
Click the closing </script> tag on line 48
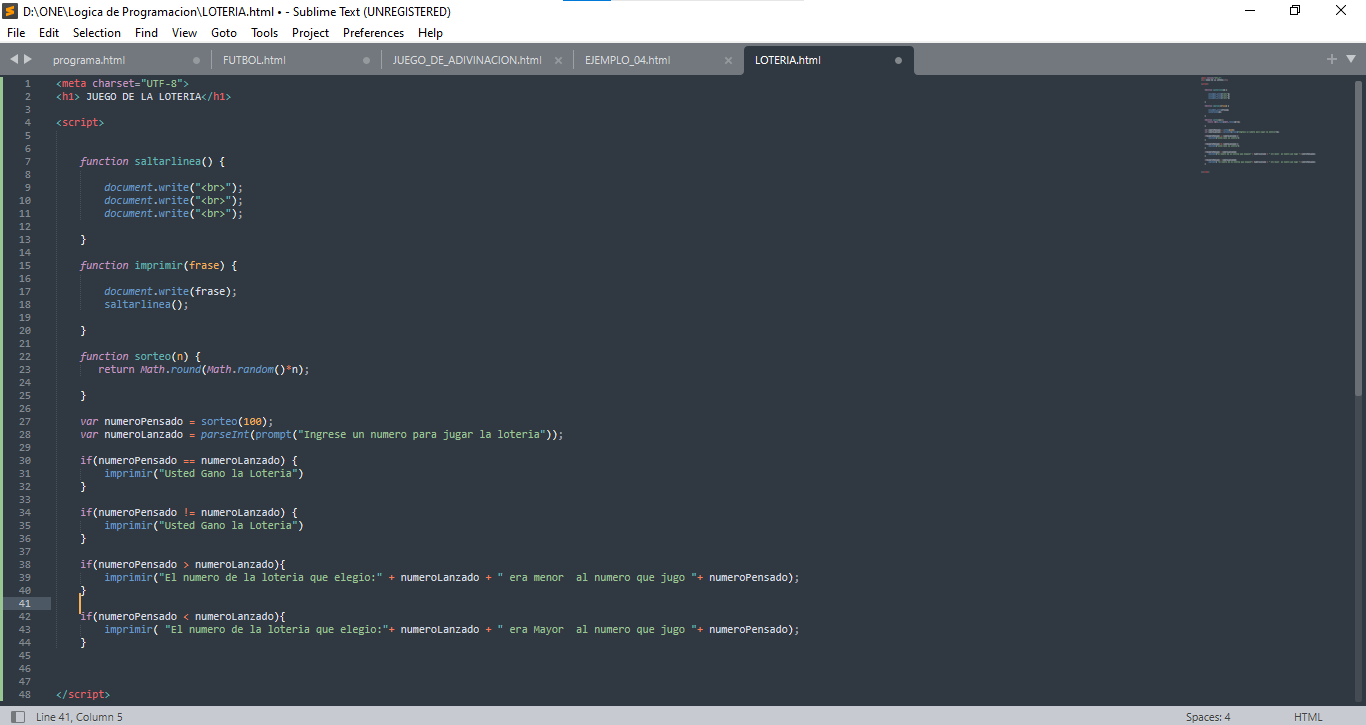(x=83, y=694)
